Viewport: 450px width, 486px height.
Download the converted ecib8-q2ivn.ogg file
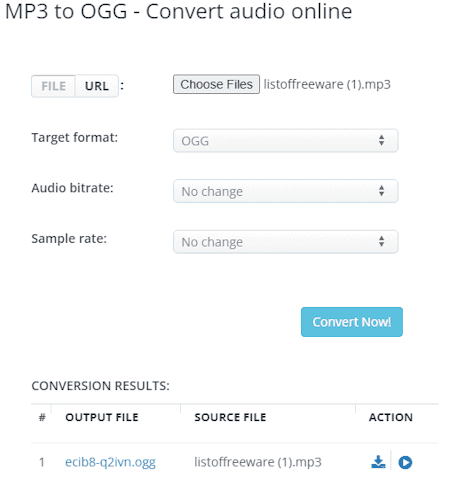click(x=378, y=462)
